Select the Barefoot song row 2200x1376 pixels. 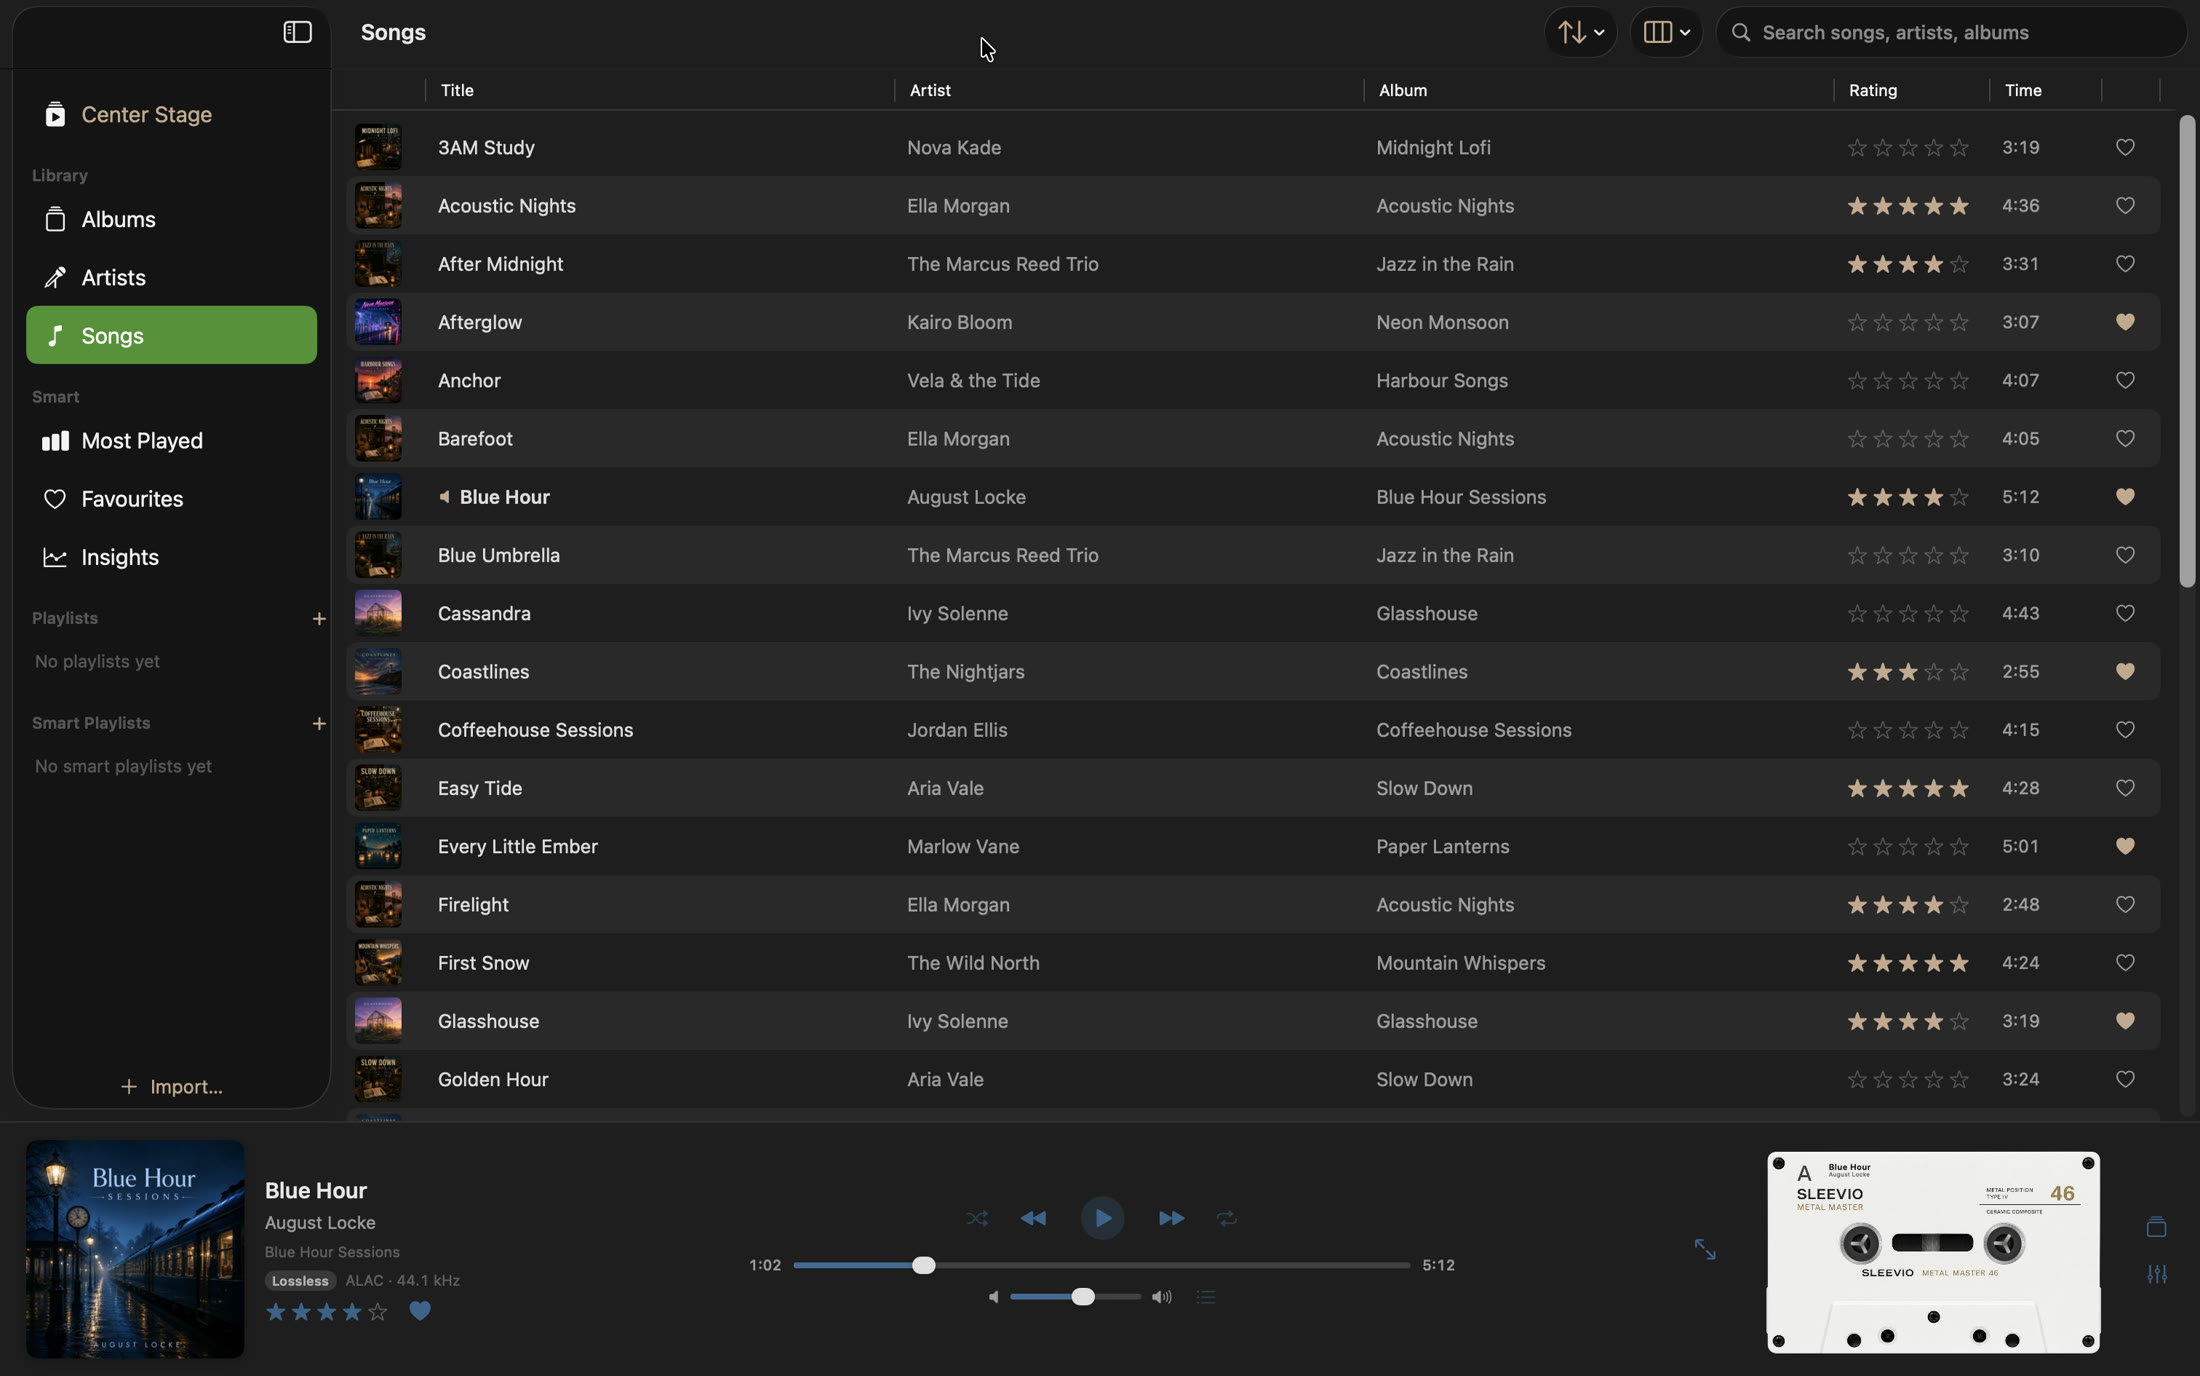click(x=1253, y=439)
